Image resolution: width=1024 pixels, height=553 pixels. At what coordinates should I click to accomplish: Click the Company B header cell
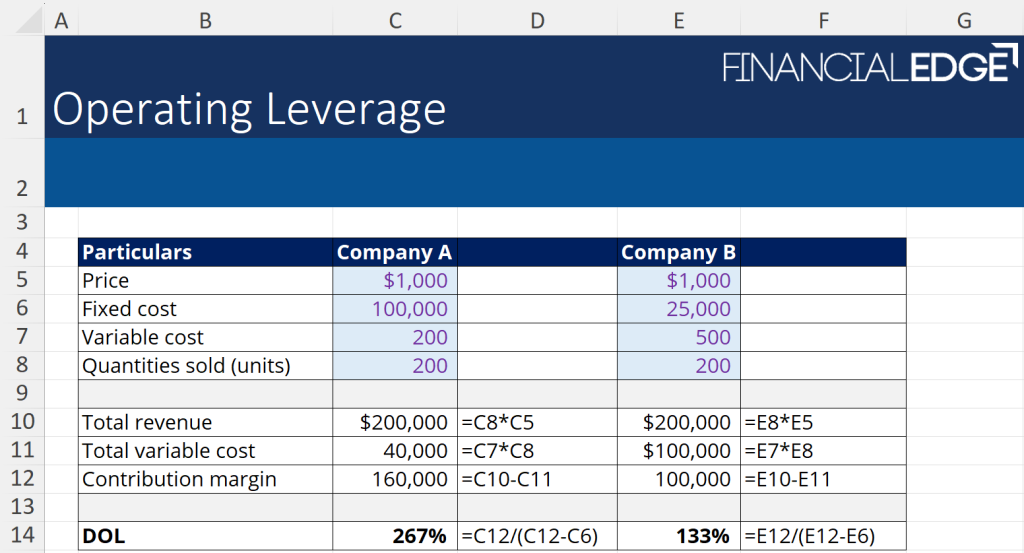tap(679, 252)
